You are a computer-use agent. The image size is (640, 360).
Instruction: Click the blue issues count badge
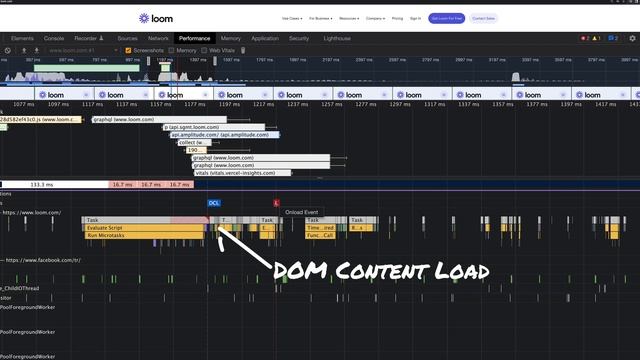[x=613, y=38]
